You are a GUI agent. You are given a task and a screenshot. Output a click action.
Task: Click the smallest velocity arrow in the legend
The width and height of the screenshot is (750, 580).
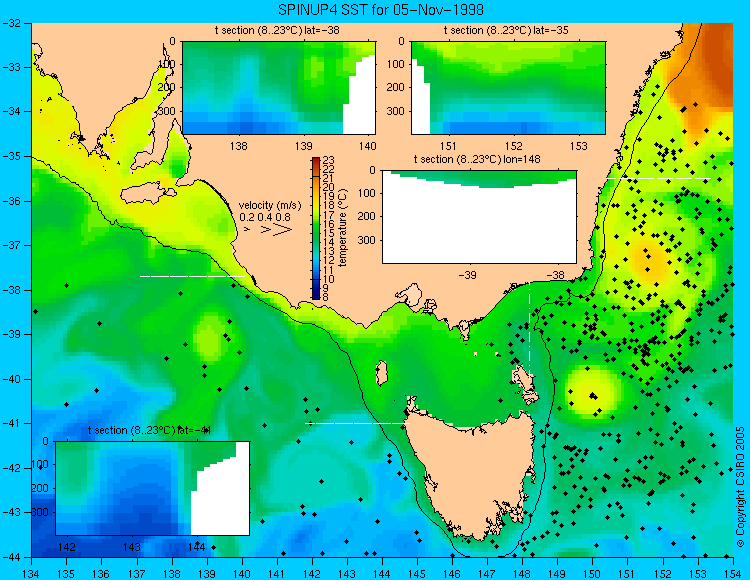click(x=247, y=230)
